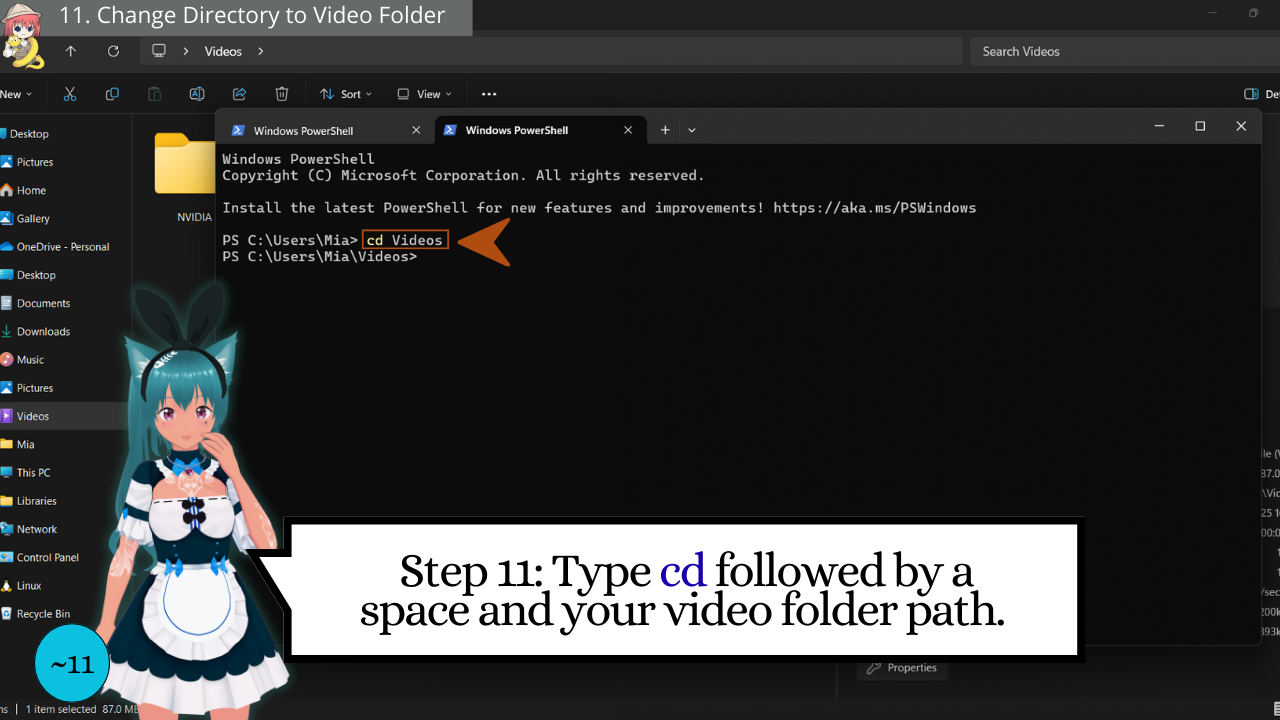Click the Rename icon in Explorer toolbar

[197, 94]
